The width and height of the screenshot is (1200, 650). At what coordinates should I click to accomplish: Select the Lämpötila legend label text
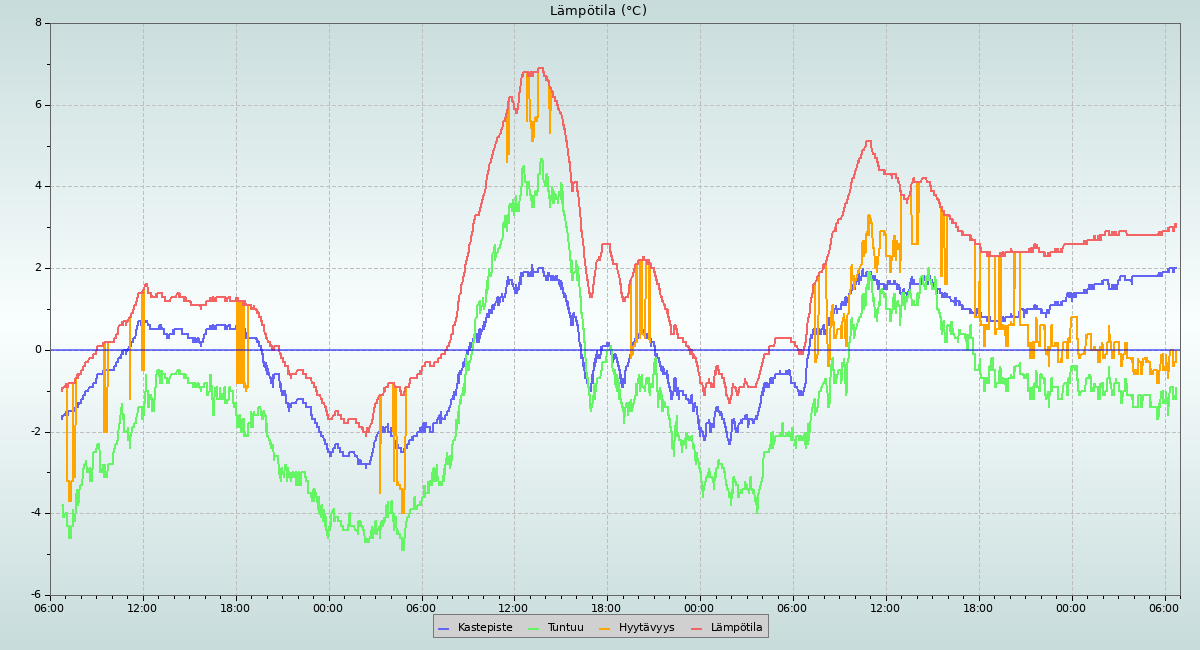[x=736, y=628]
